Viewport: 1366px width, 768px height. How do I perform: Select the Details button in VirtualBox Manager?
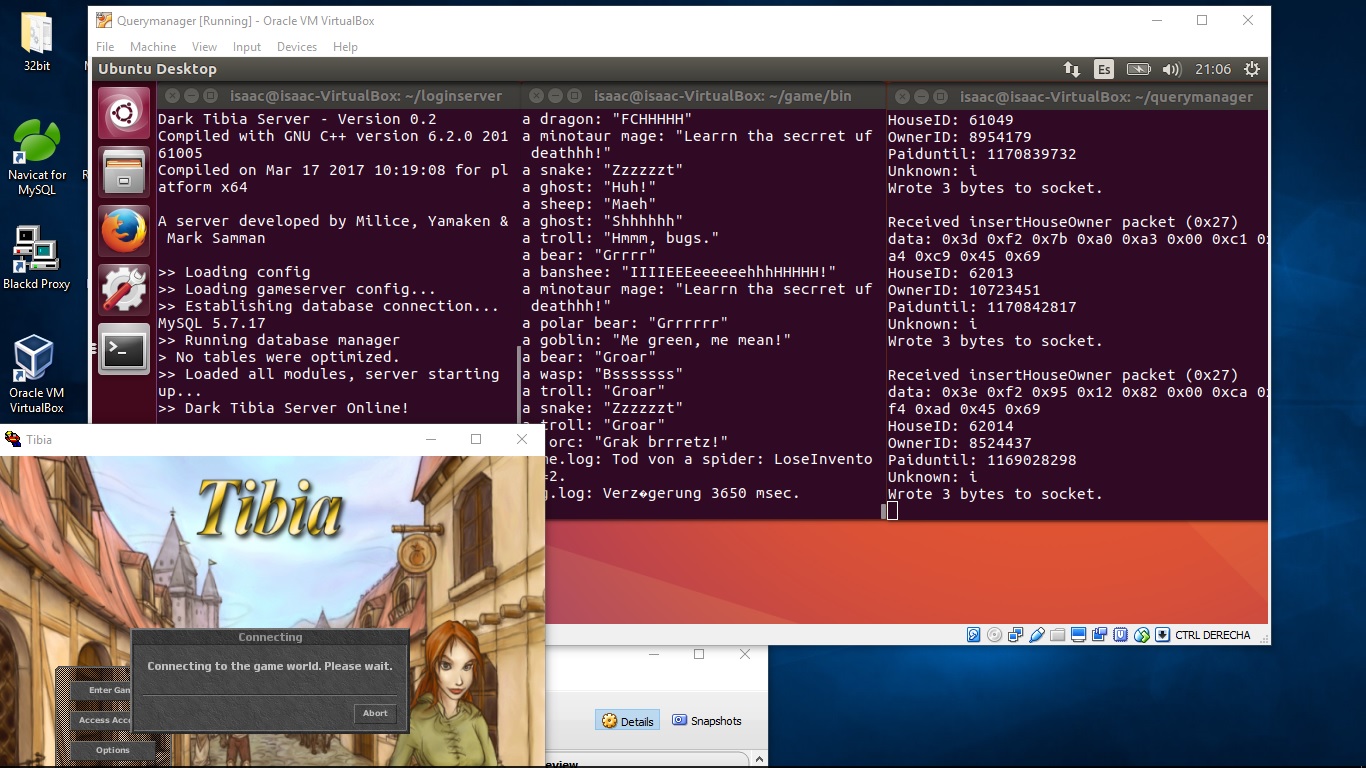pos(628,721)
